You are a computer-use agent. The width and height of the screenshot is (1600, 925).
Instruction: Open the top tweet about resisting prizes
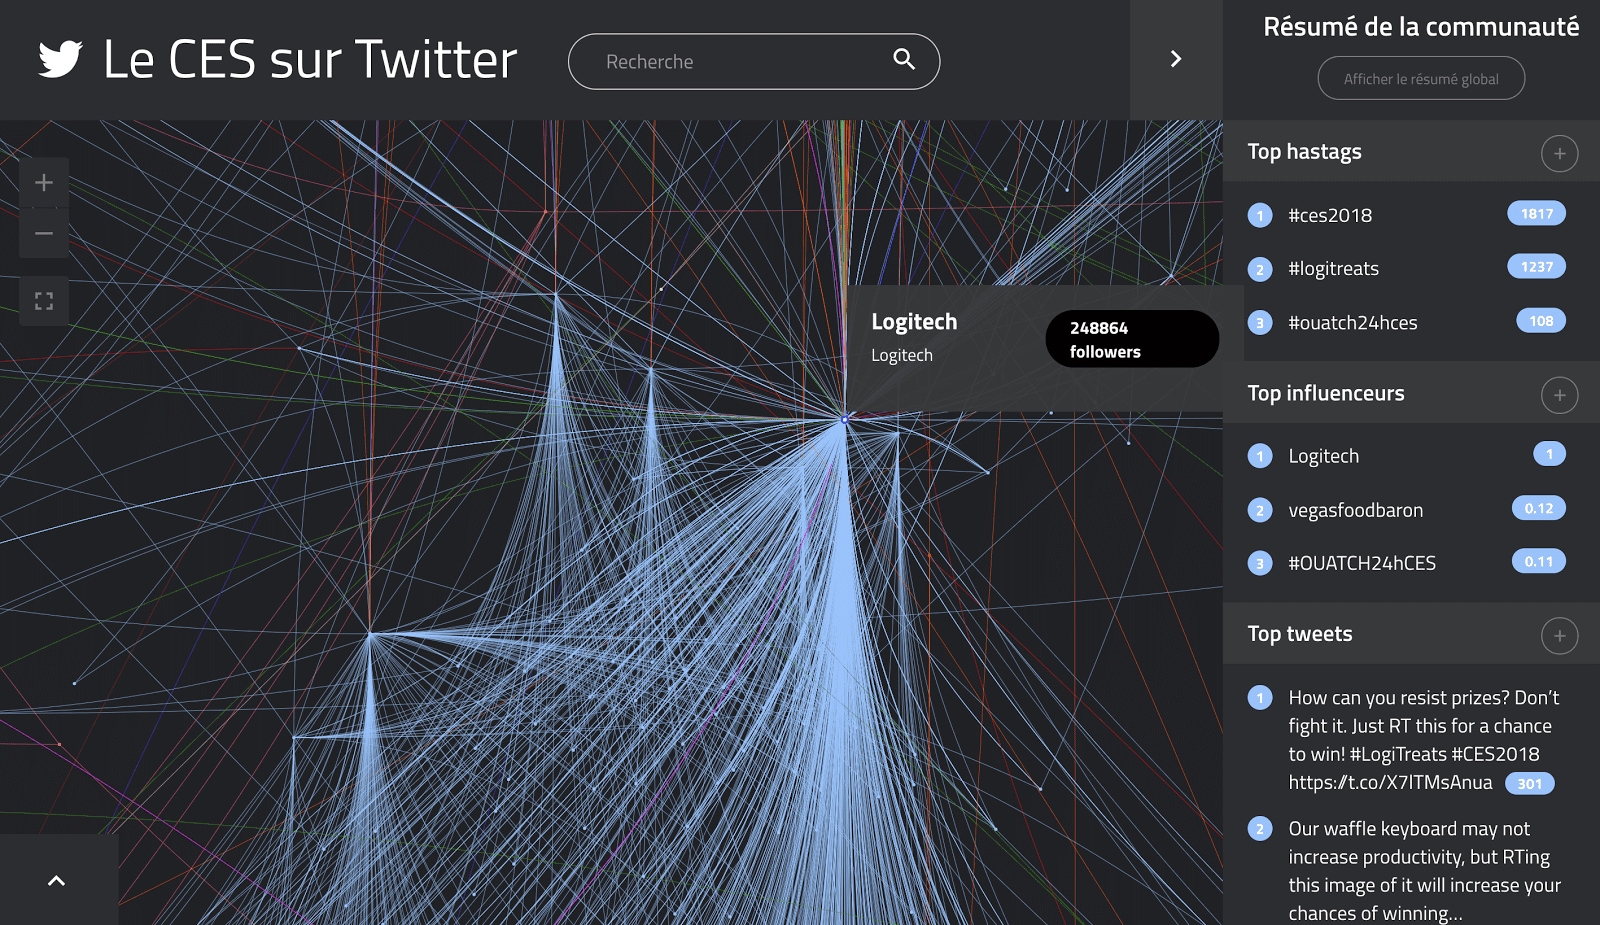point(1423,740)
